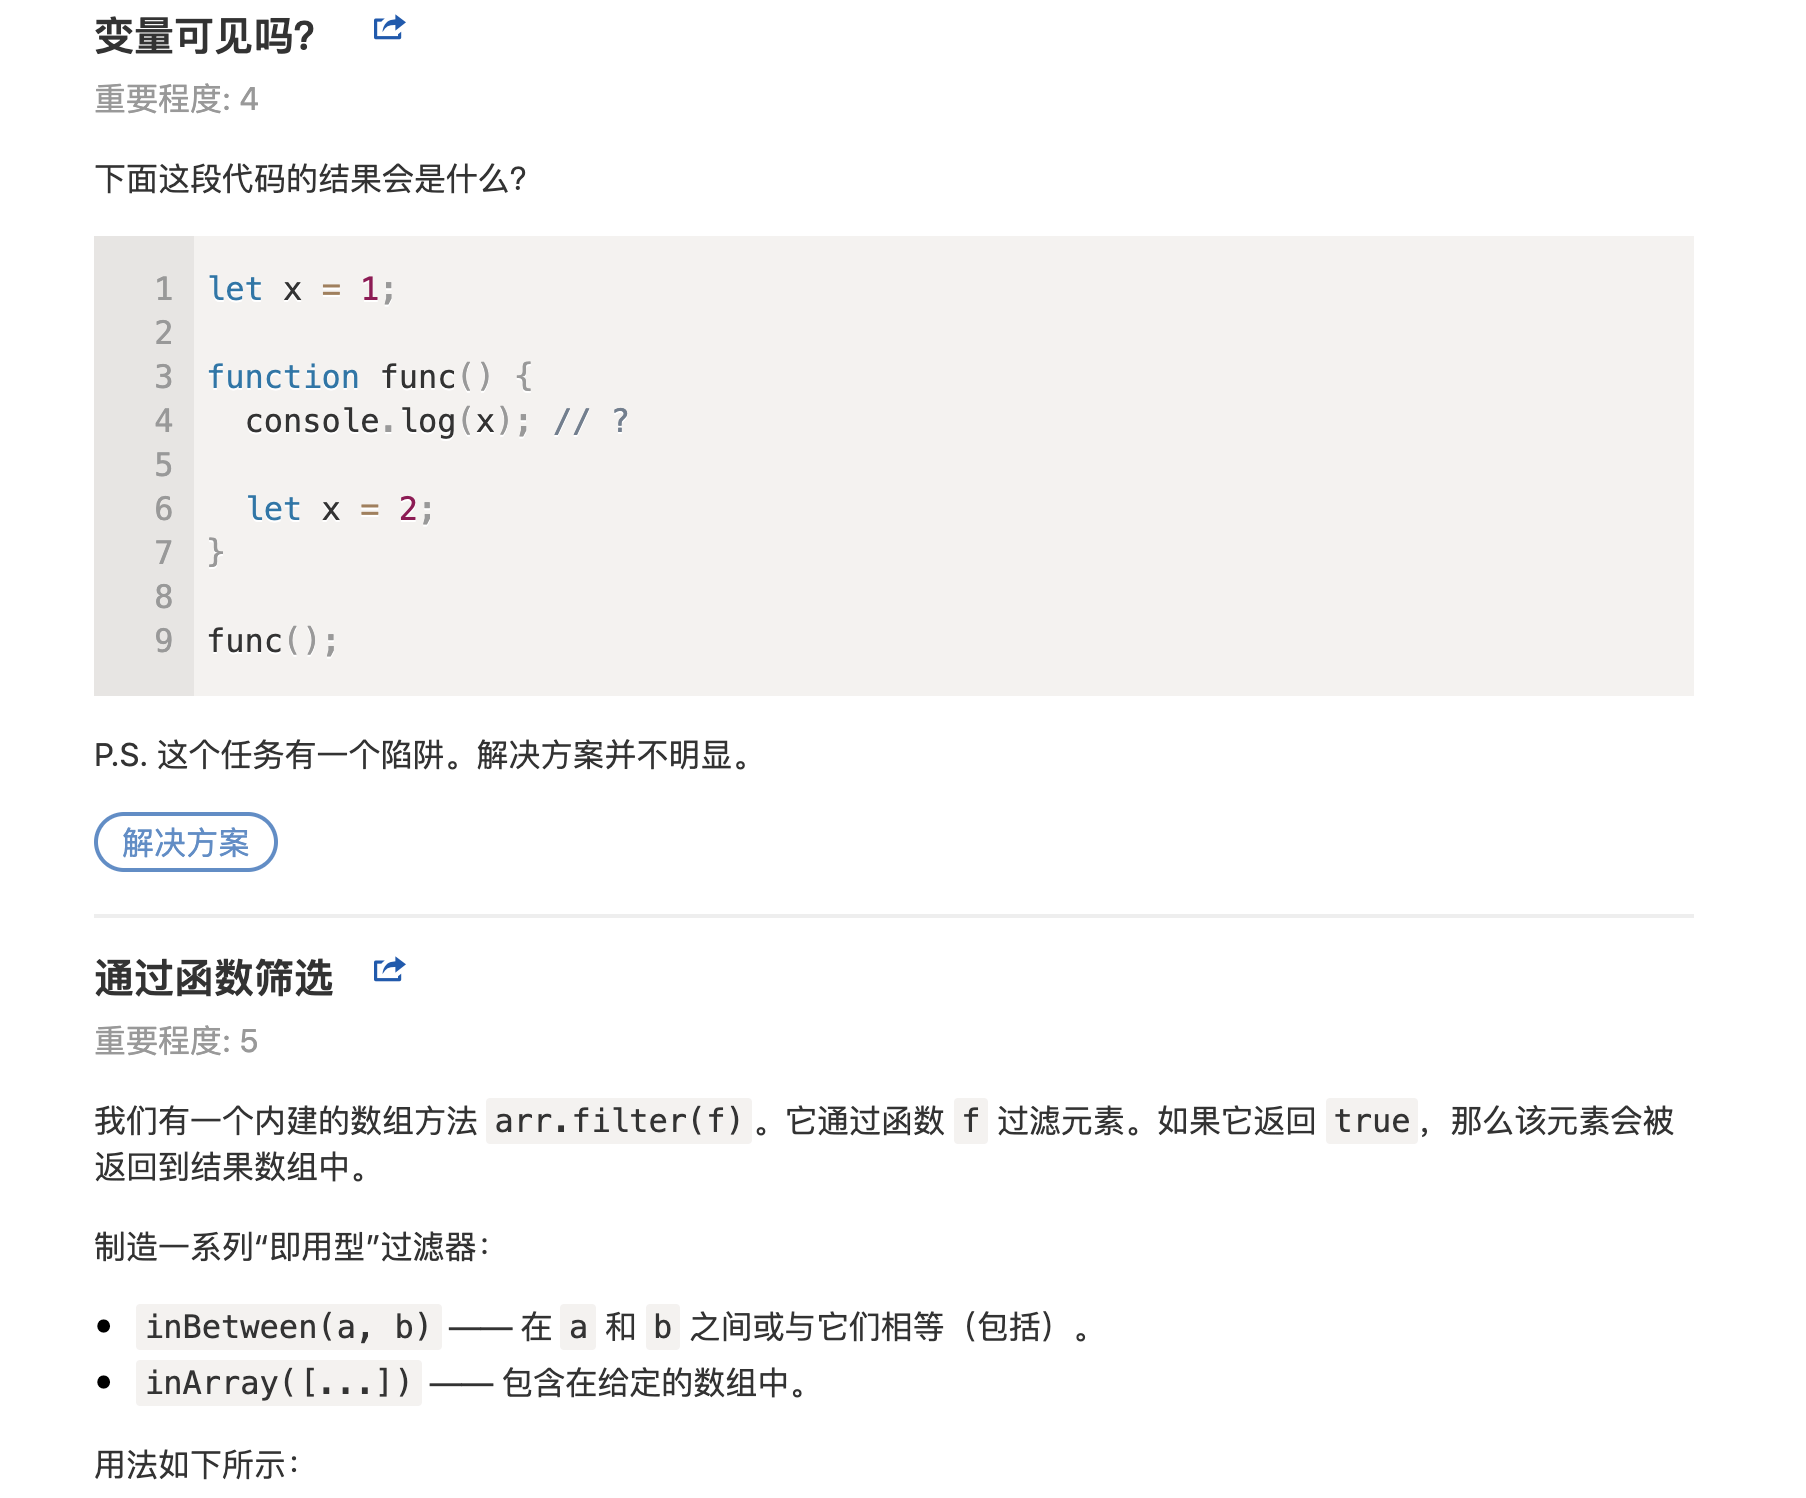Click the export icon near second task title

click(389, 971)
